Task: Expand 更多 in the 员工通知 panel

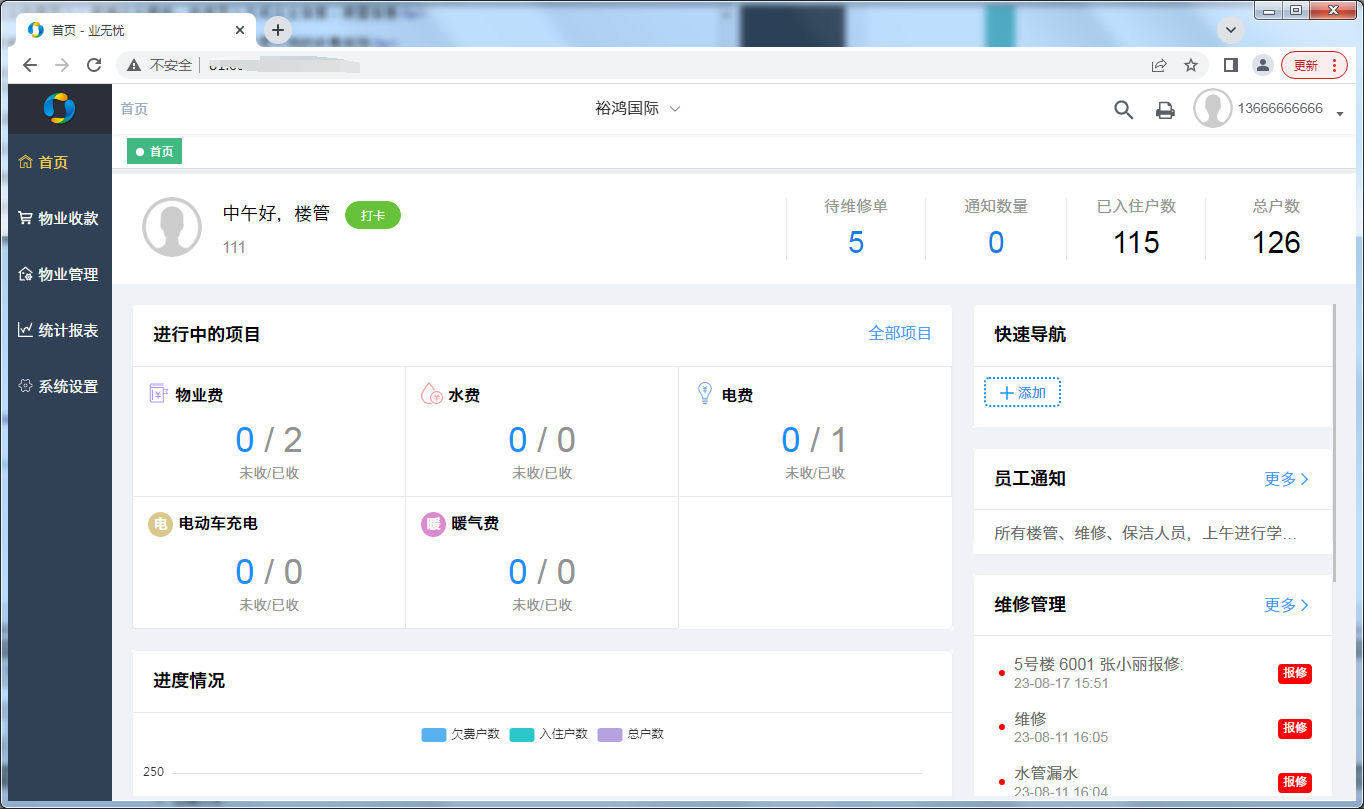Action: (1286, 479)
